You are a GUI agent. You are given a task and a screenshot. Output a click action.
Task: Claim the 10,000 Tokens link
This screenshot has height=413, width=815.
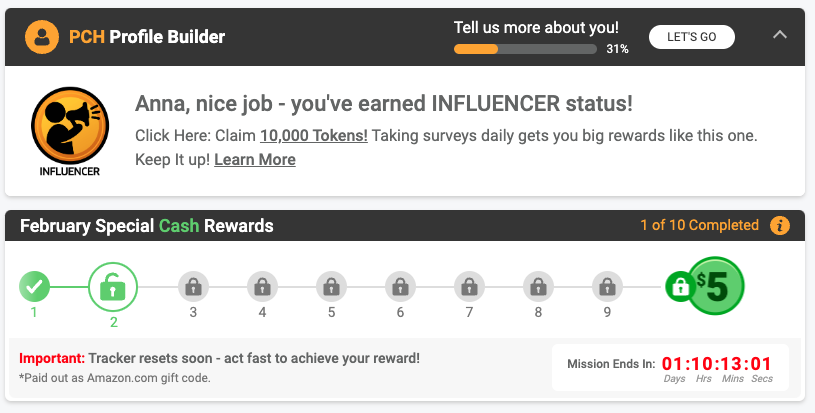pyautogui.click(x=313, y=136)
